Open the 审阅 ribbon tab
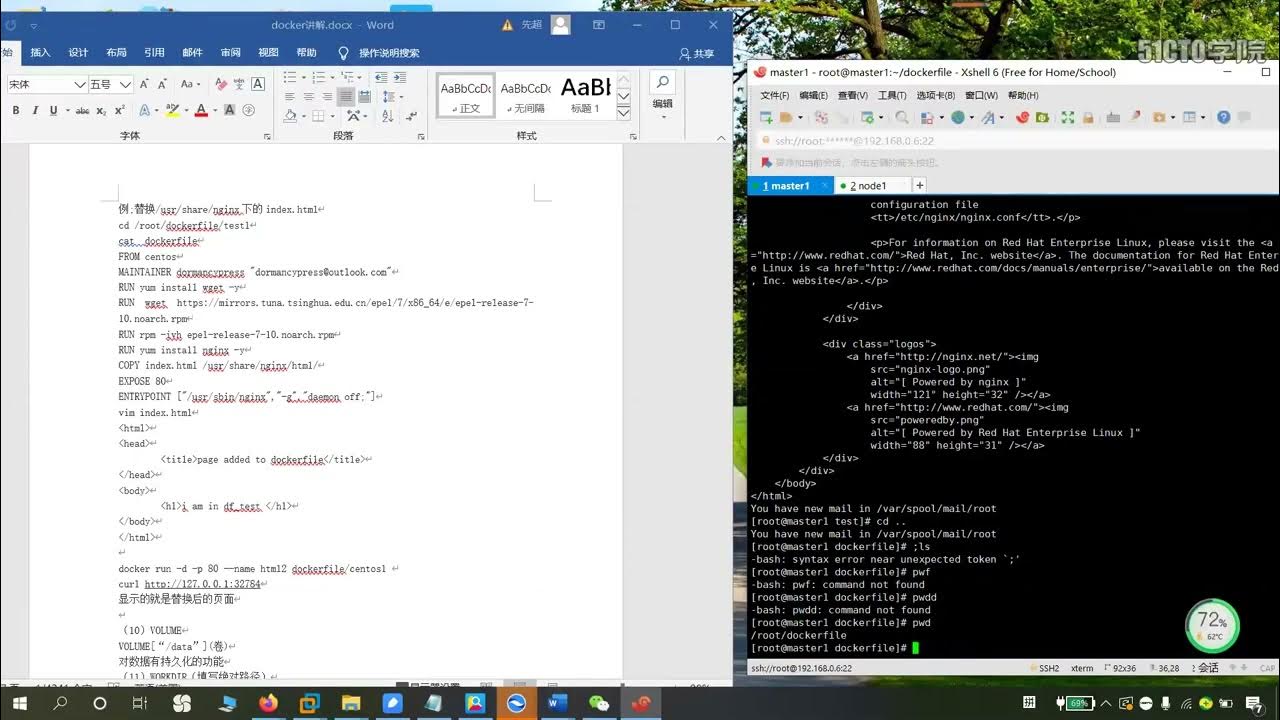This screenshot has width=1280, height=720. (x=230, y=53)
